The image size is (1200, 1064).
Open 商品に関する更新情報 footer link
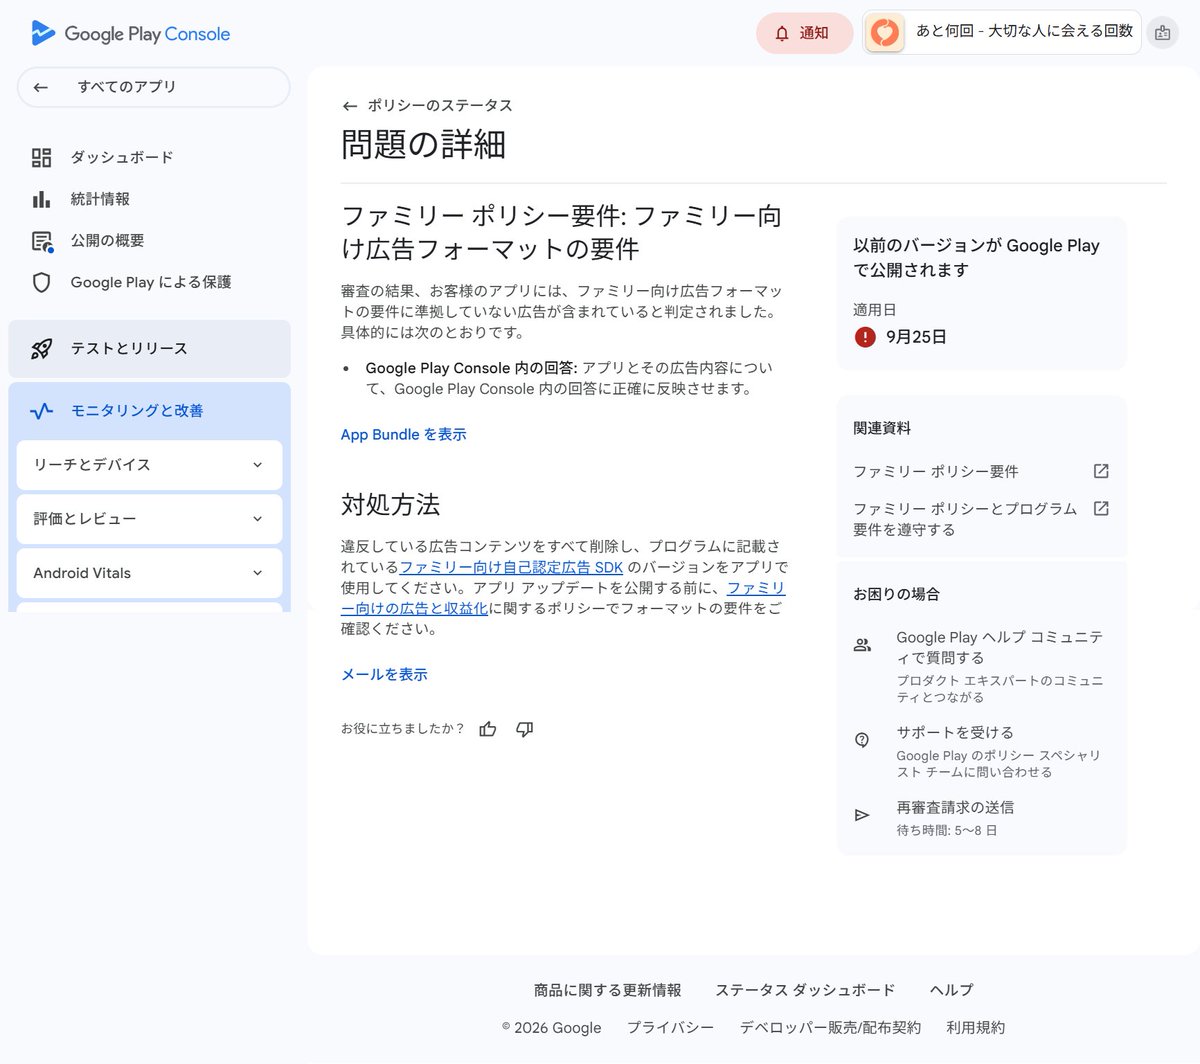(607, 990)
